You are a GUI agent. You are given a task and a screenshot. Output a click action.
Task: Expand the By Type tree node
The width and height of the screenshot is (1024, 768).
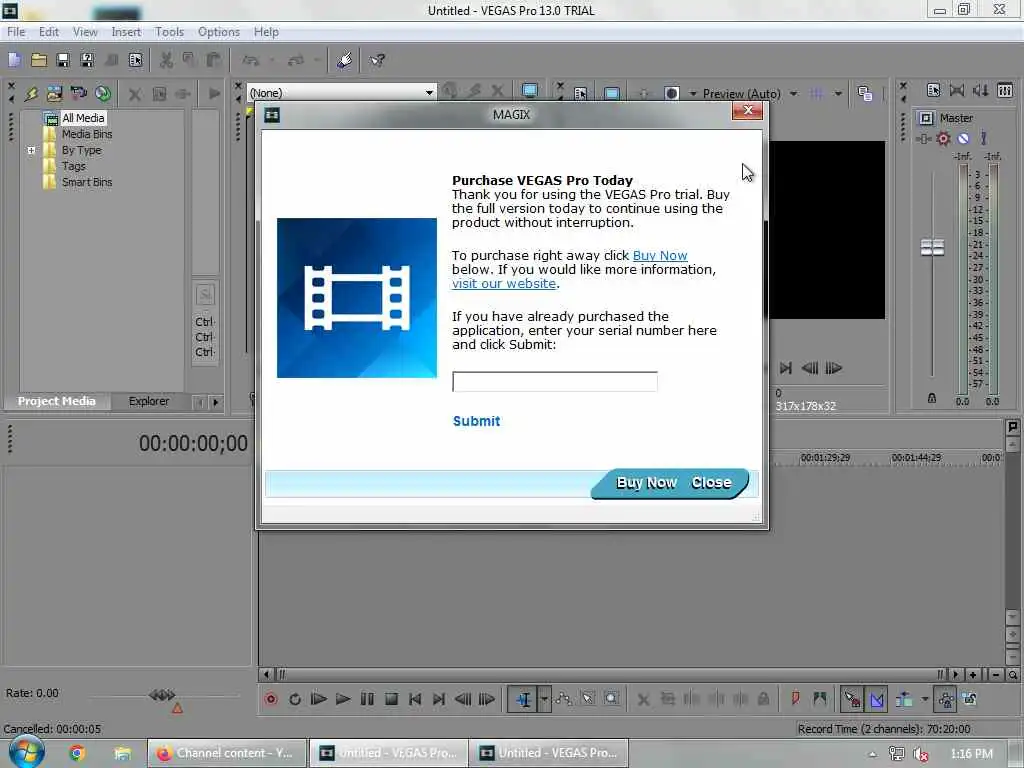[31, 150]
